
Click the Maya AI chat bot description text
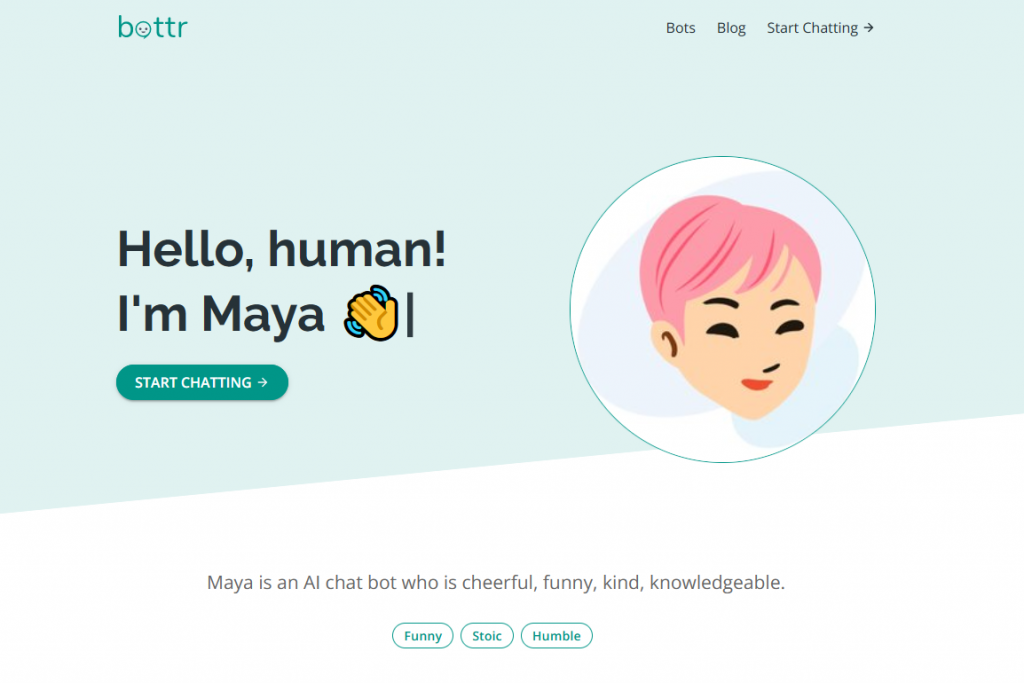click(x=496, y=582)
